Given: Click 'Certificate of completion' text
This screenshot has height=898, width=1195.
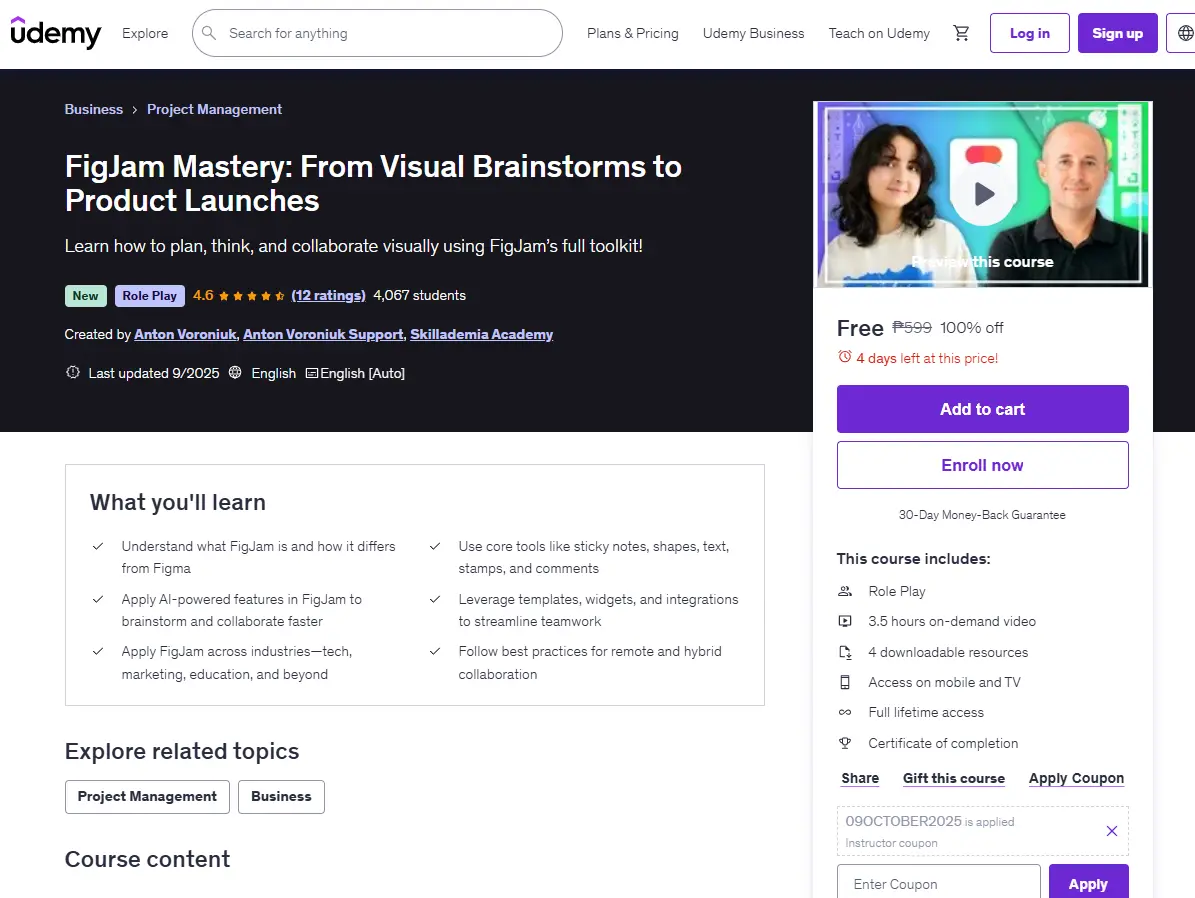Looking at the screenshot, I should coord(943,743).
